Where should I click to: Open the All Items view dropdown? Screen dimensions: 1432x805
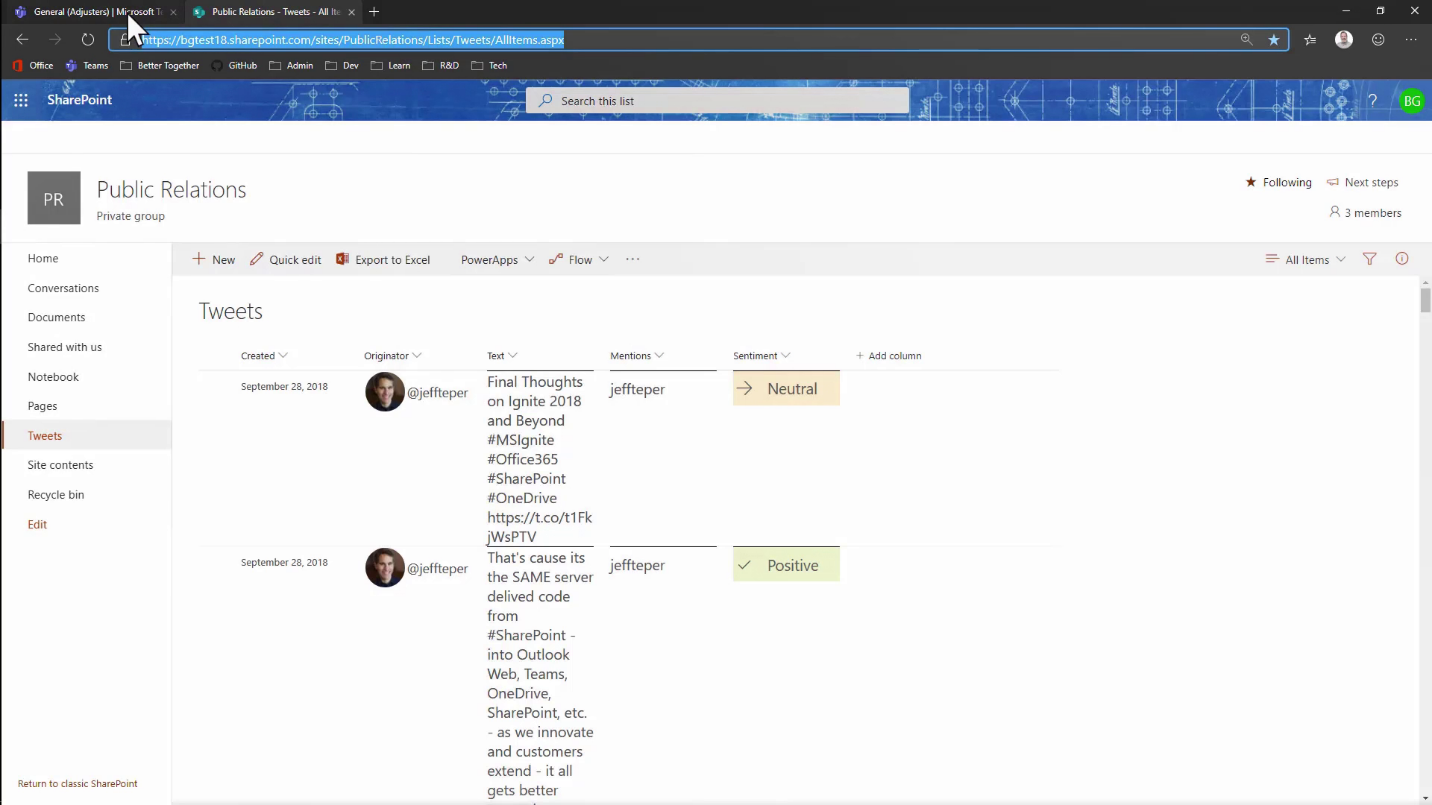coord(1306,259)
